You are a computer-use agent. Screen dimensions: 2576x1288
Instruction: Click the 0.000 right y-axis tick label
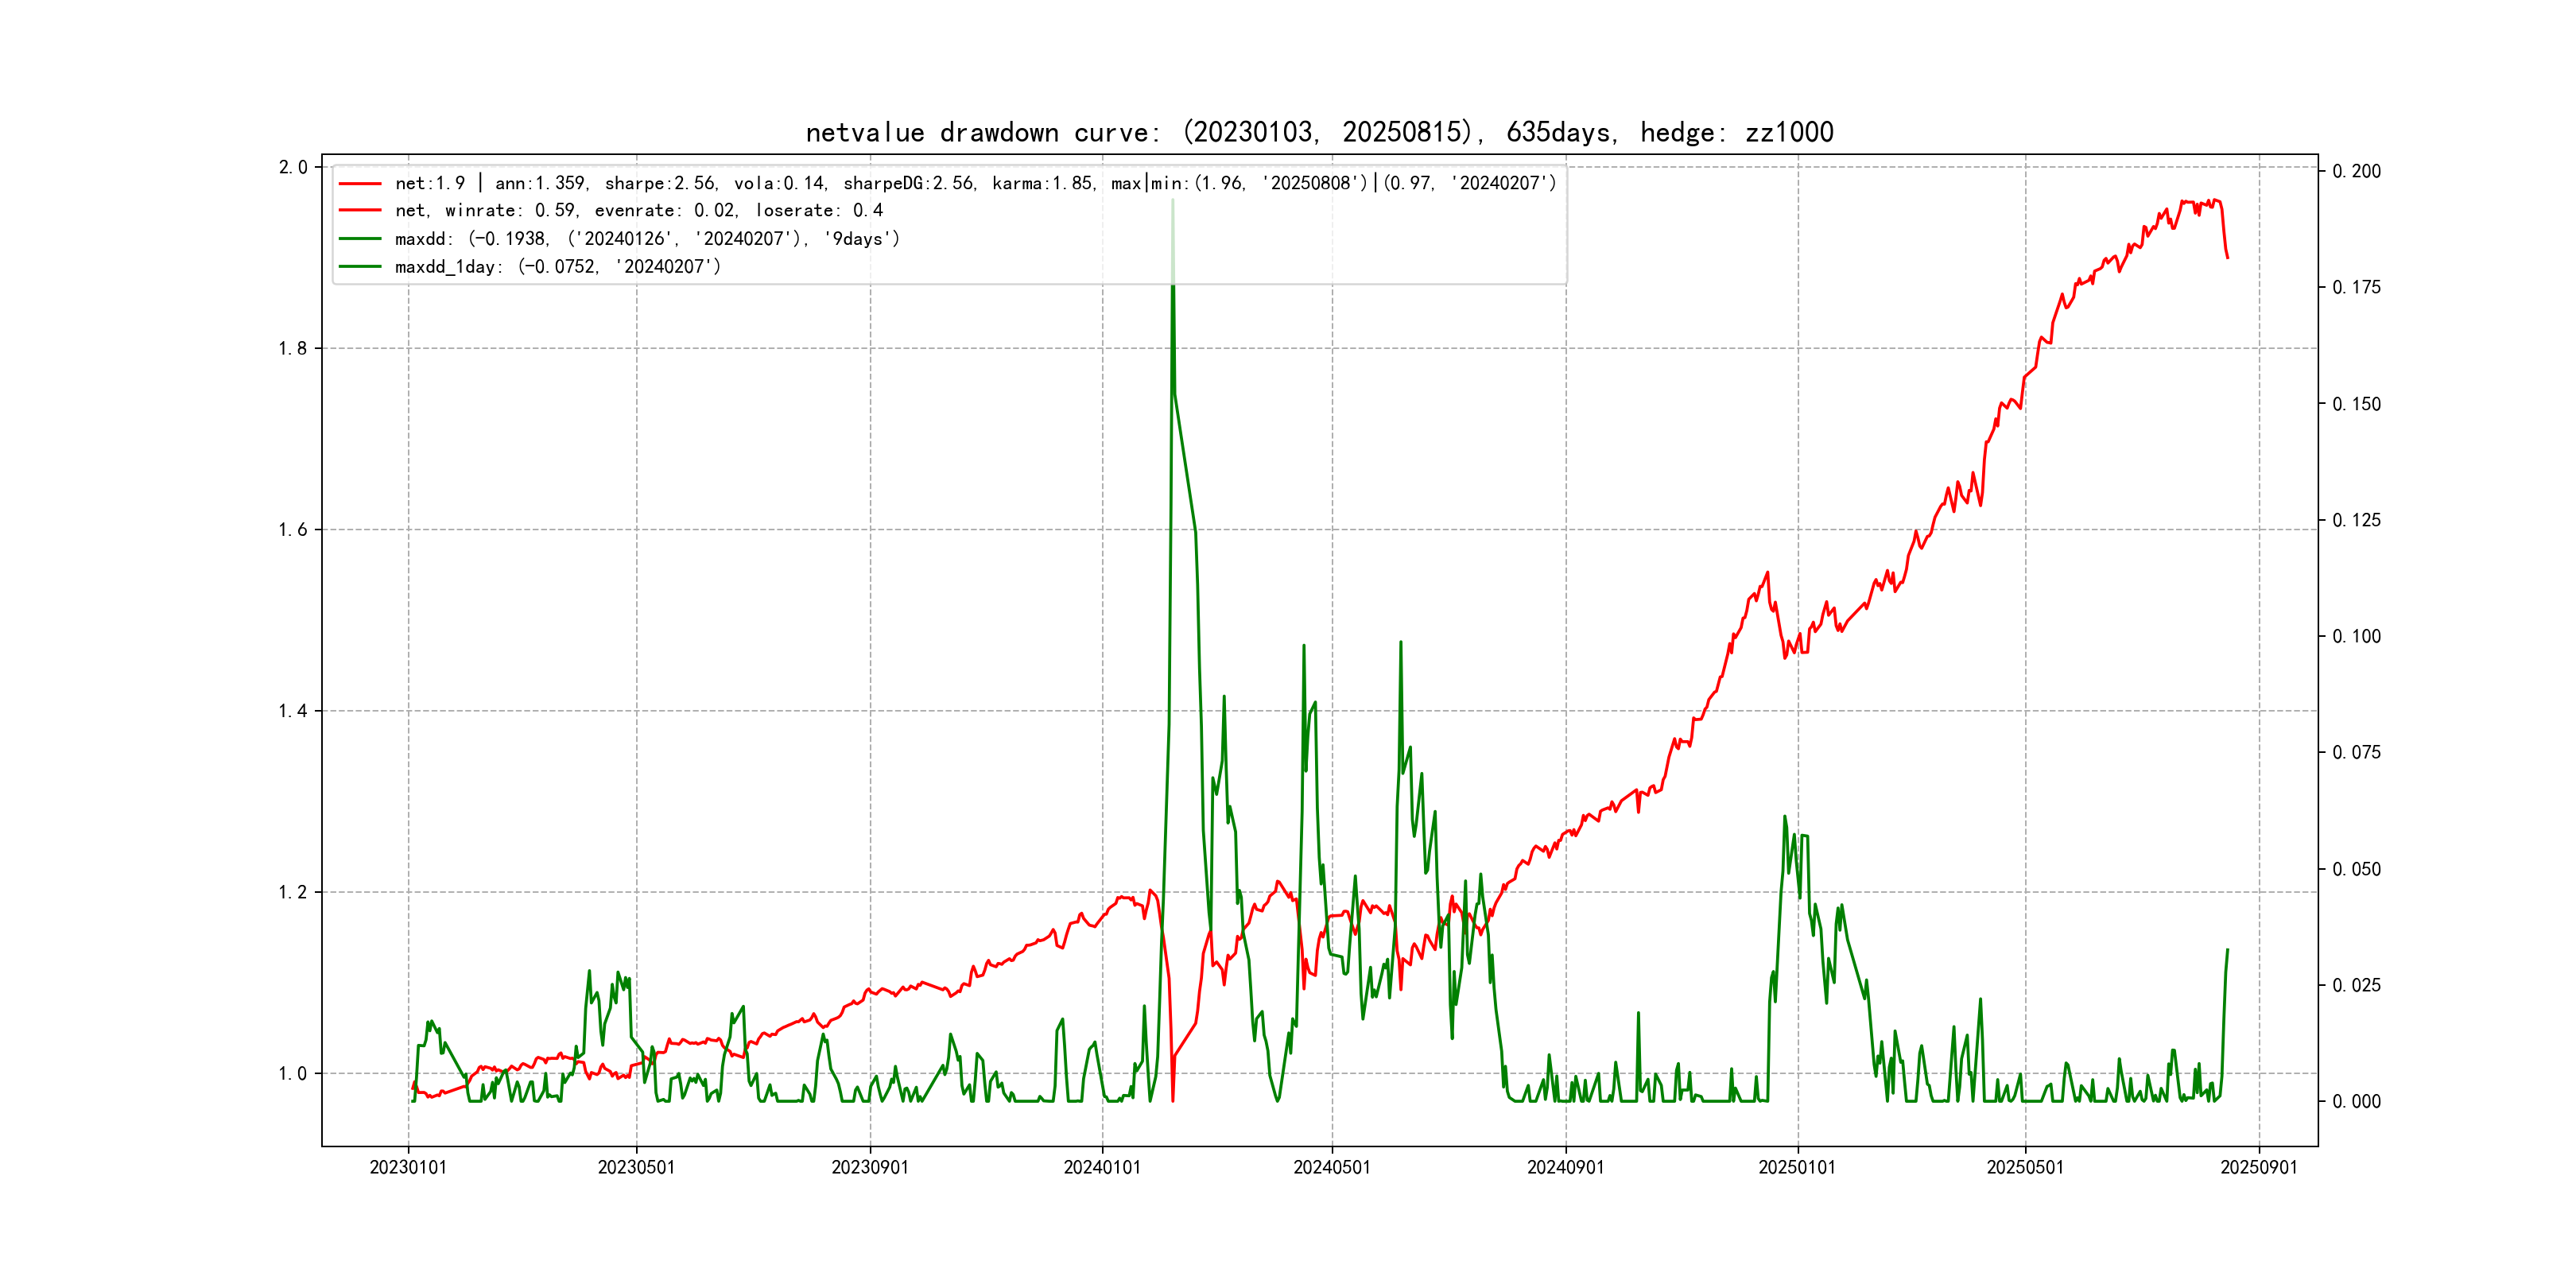(2356, 1101)
